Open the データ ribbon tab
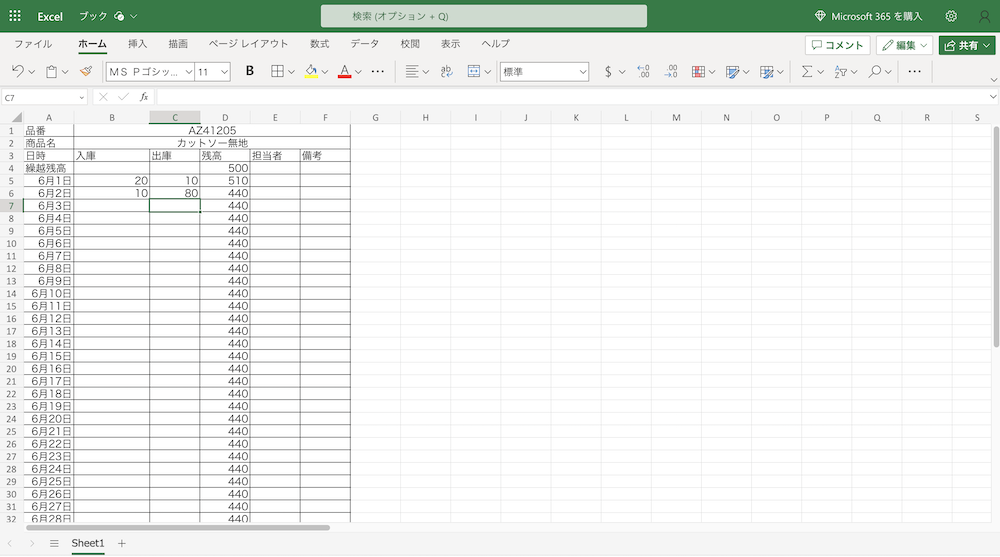 364,44
